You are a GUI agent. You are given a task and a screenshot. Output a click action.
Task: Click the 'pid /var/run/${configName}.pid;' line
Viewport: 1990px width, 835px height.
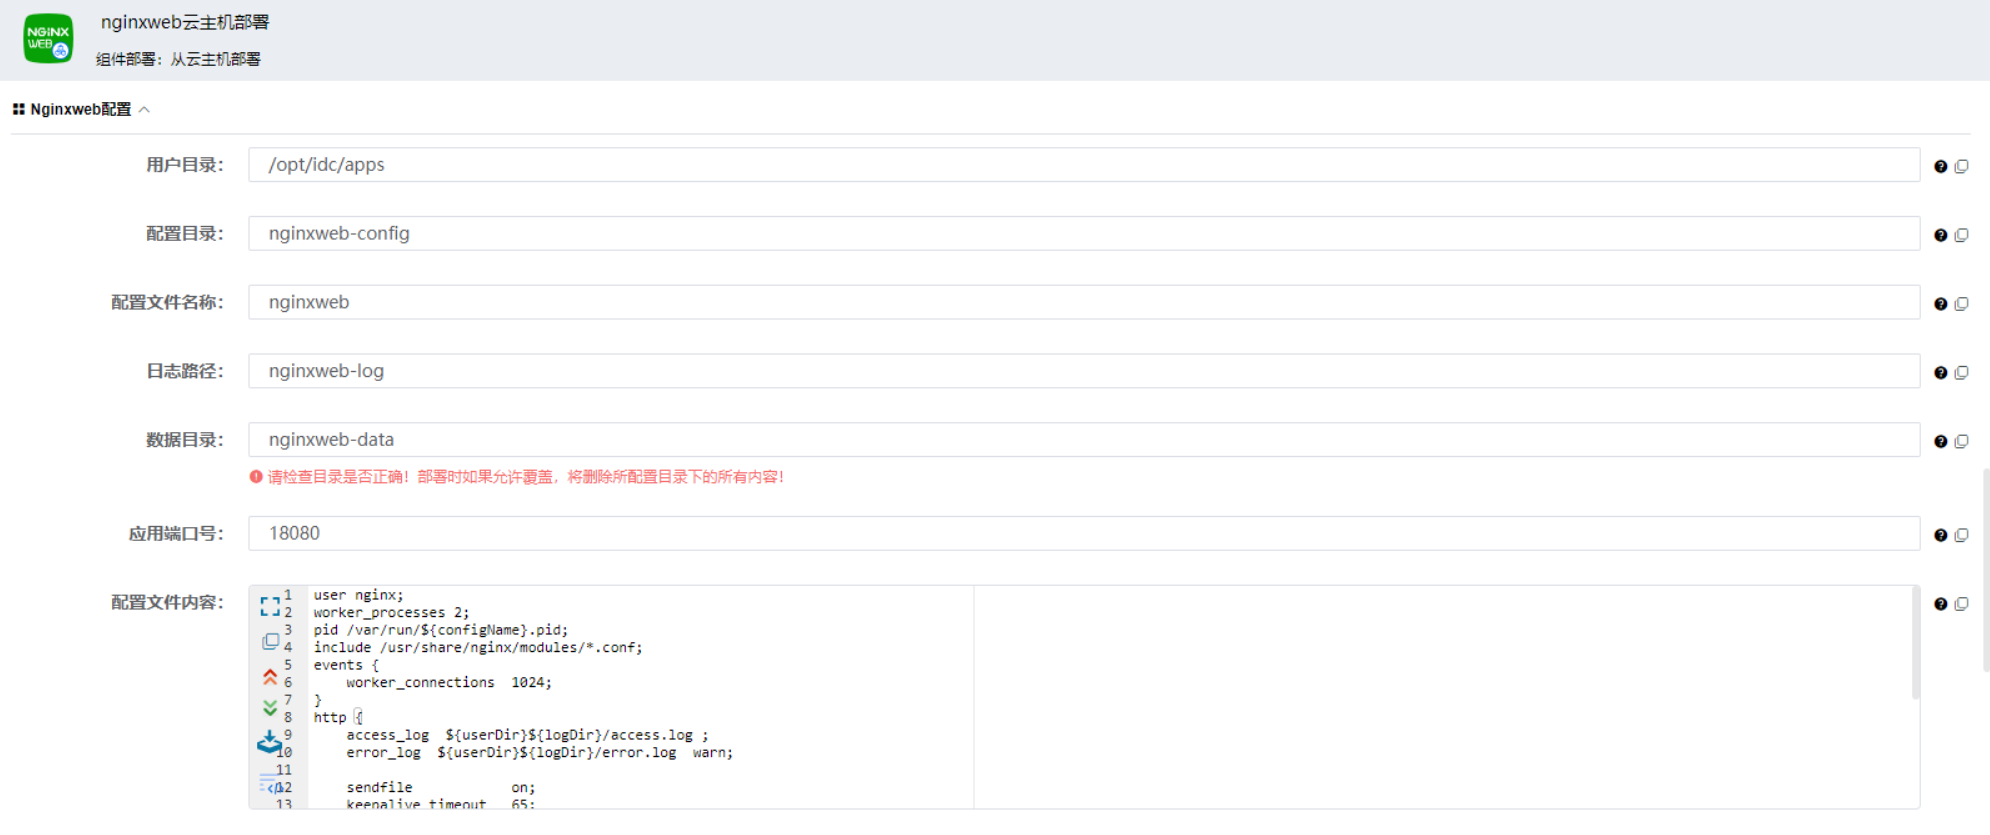pos(441,630)
